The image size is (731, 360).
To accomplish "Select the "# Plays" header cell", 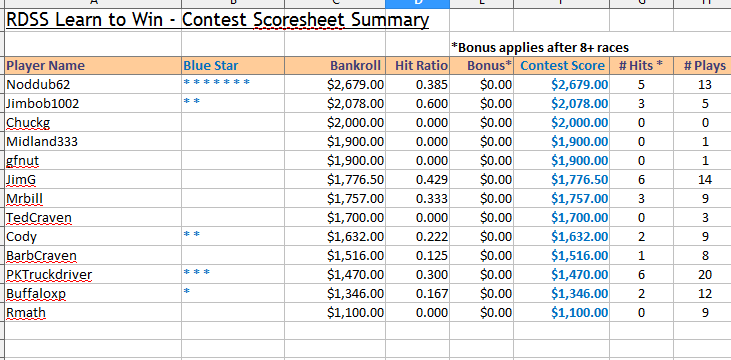I will point(703,66).
